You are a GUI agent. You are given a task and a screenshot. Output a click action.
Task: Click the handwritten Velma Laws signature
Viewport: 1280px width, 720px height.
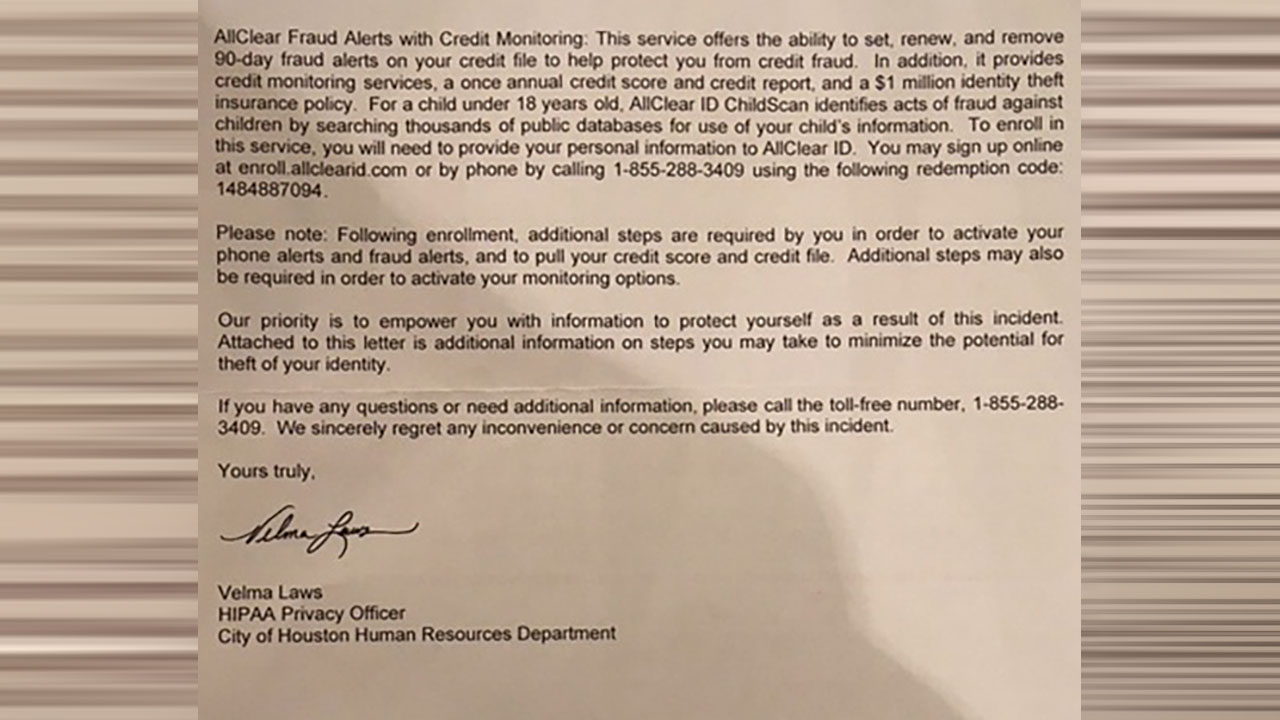tap(316, 531)
